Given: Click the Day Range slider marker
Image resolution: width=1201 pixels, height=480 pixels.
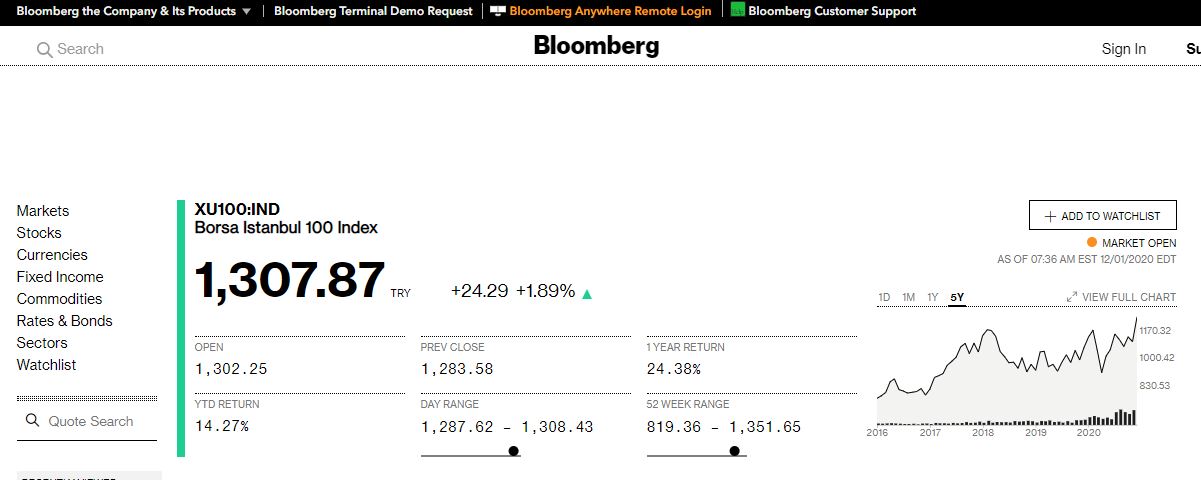Looking at the screenshot, I should (x=514, y=451).
